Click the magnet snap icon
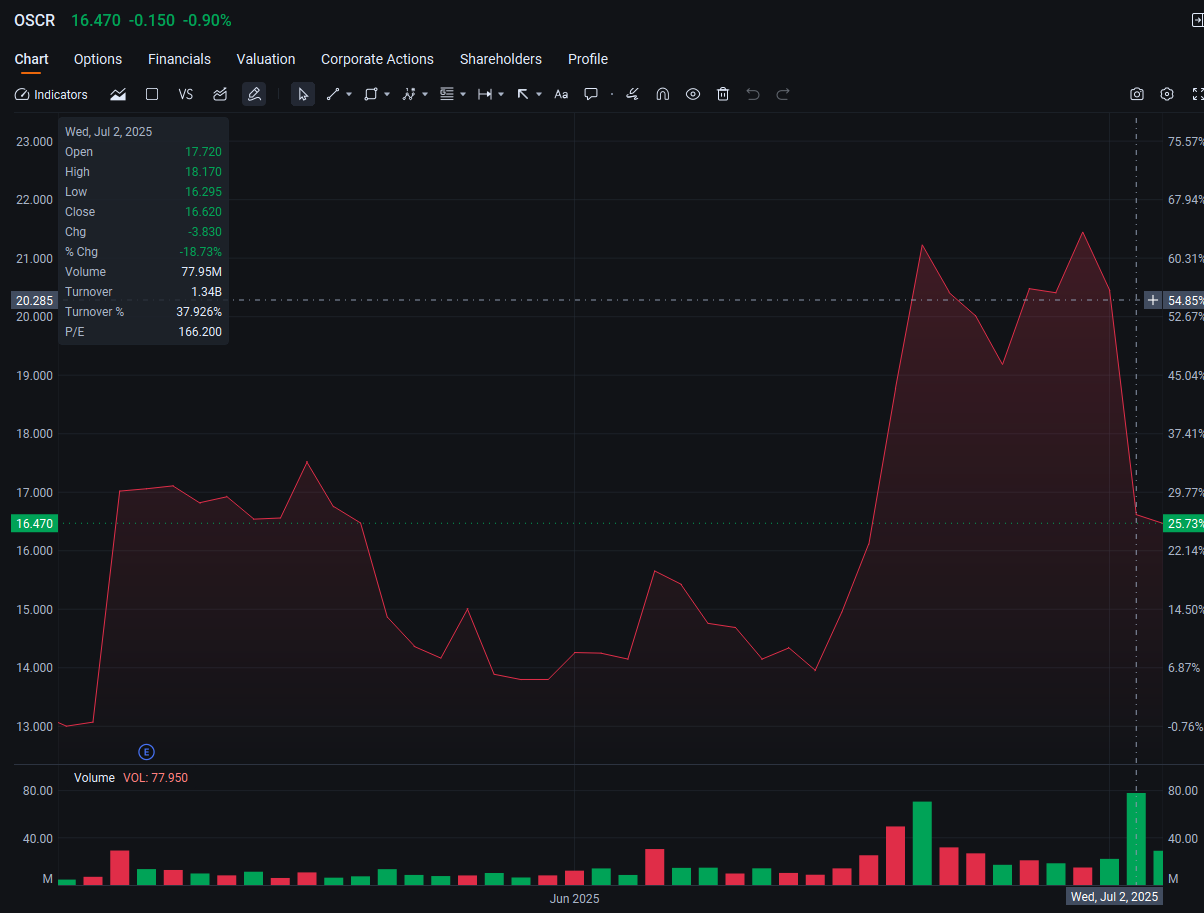 (662, 94)
